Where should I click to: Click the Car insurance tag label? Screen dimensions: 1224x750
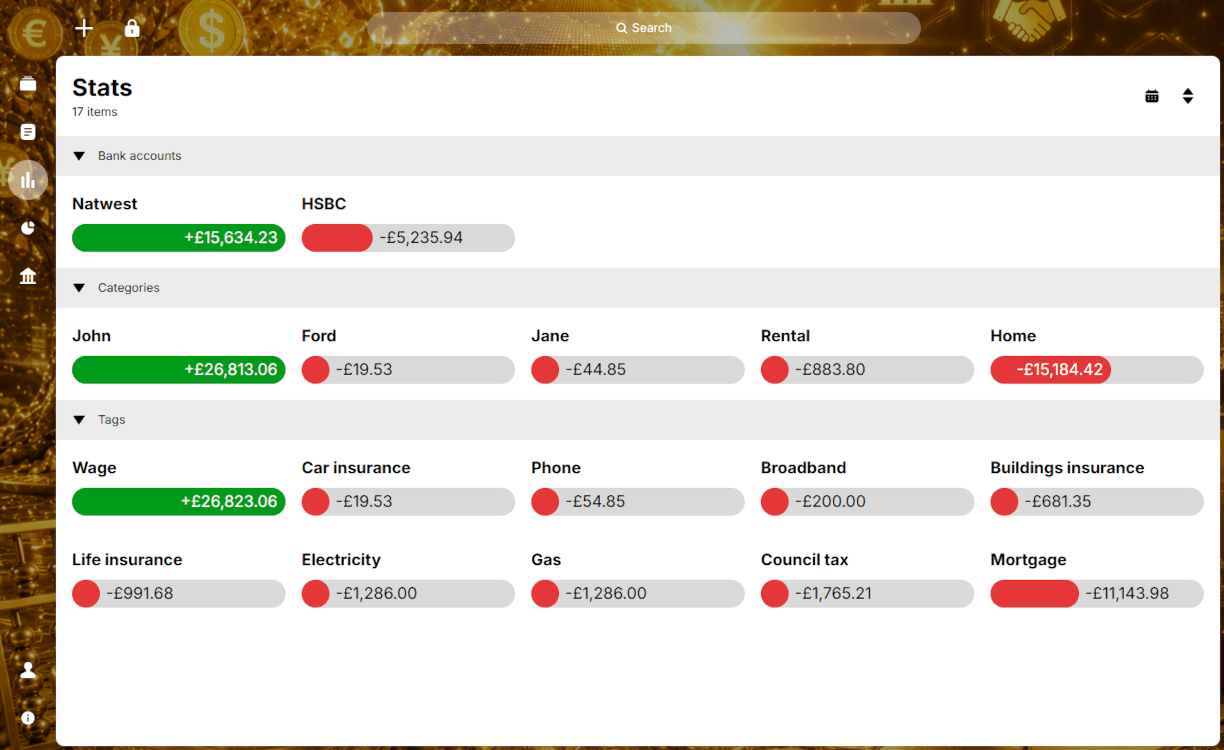point(356,468)
